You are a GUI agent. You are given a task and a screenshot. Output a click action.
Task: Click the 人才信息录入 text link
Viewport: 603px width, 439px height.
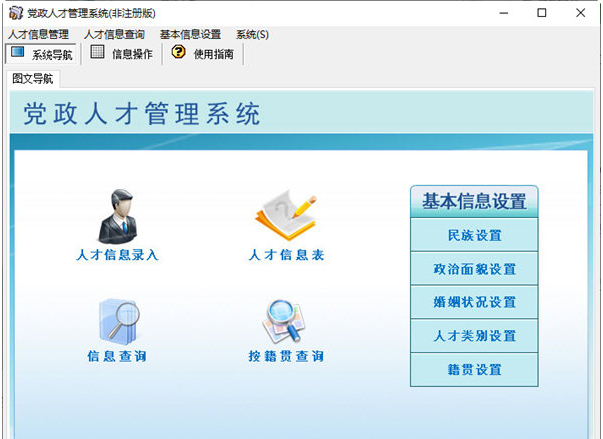pyautogui.click(x=117, y=255)
